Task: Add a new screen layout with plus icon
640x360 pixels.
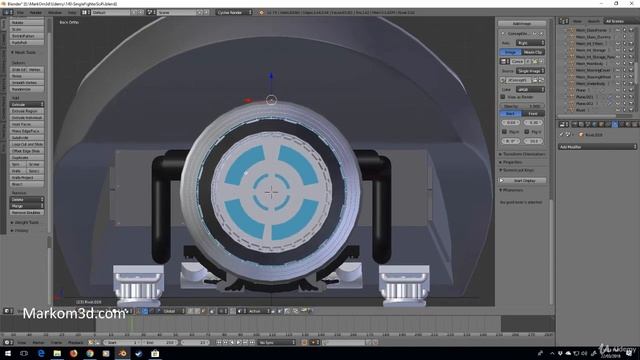Action: tap(135, 12)
